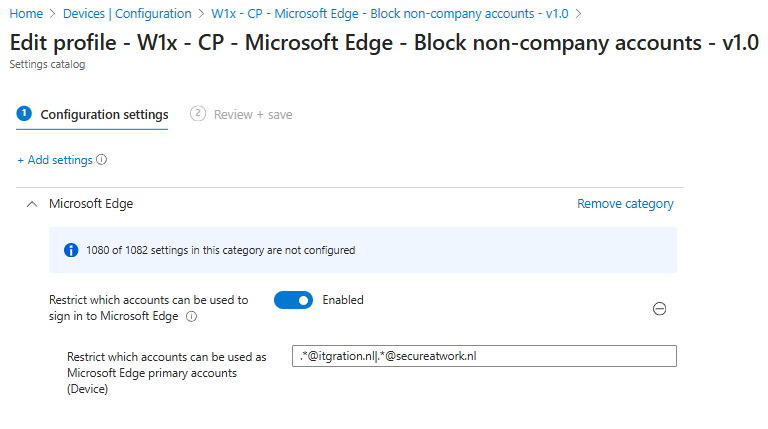
Task: Open Devices | Configuration breadcrumb
Action: click(x=127, y=13)
